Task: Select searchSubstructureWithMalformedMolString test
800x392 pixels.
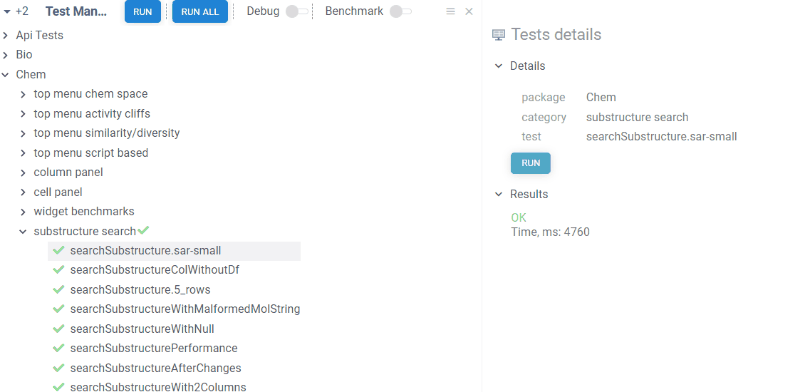Action: (x=185, y=309)
